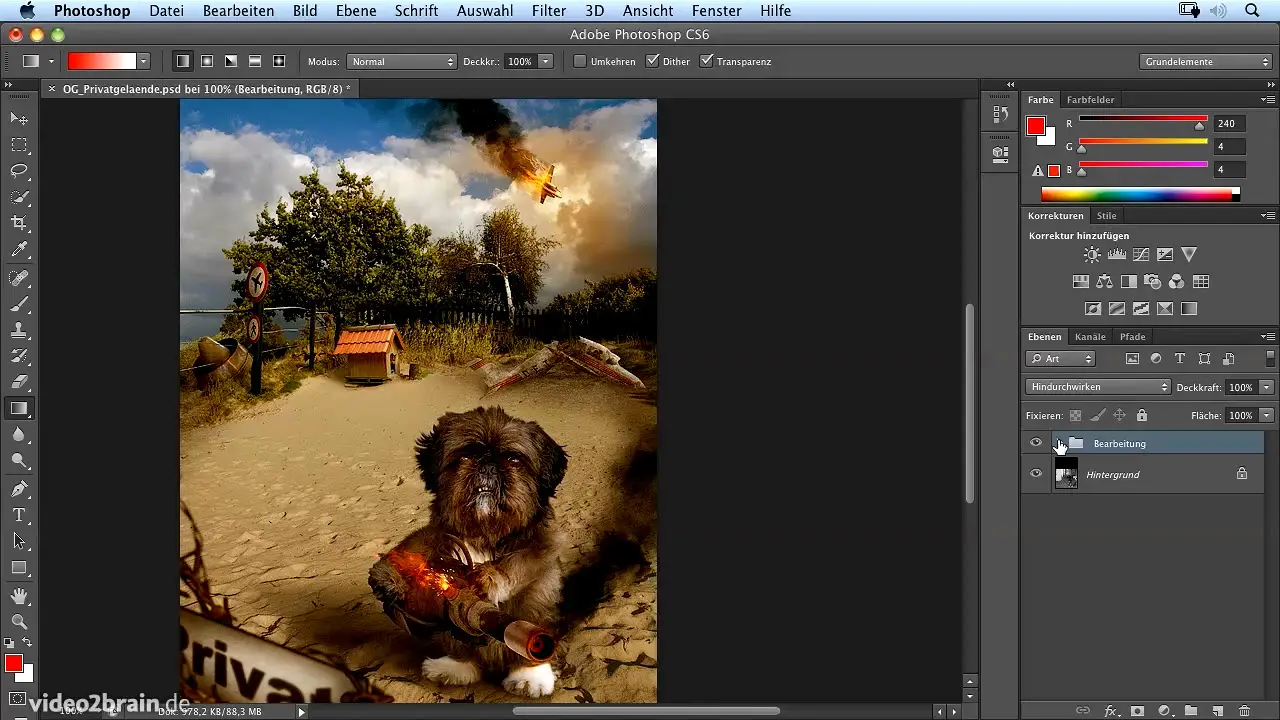
Task: Toggle lock transparent pixels
Action: [1076, 415]
